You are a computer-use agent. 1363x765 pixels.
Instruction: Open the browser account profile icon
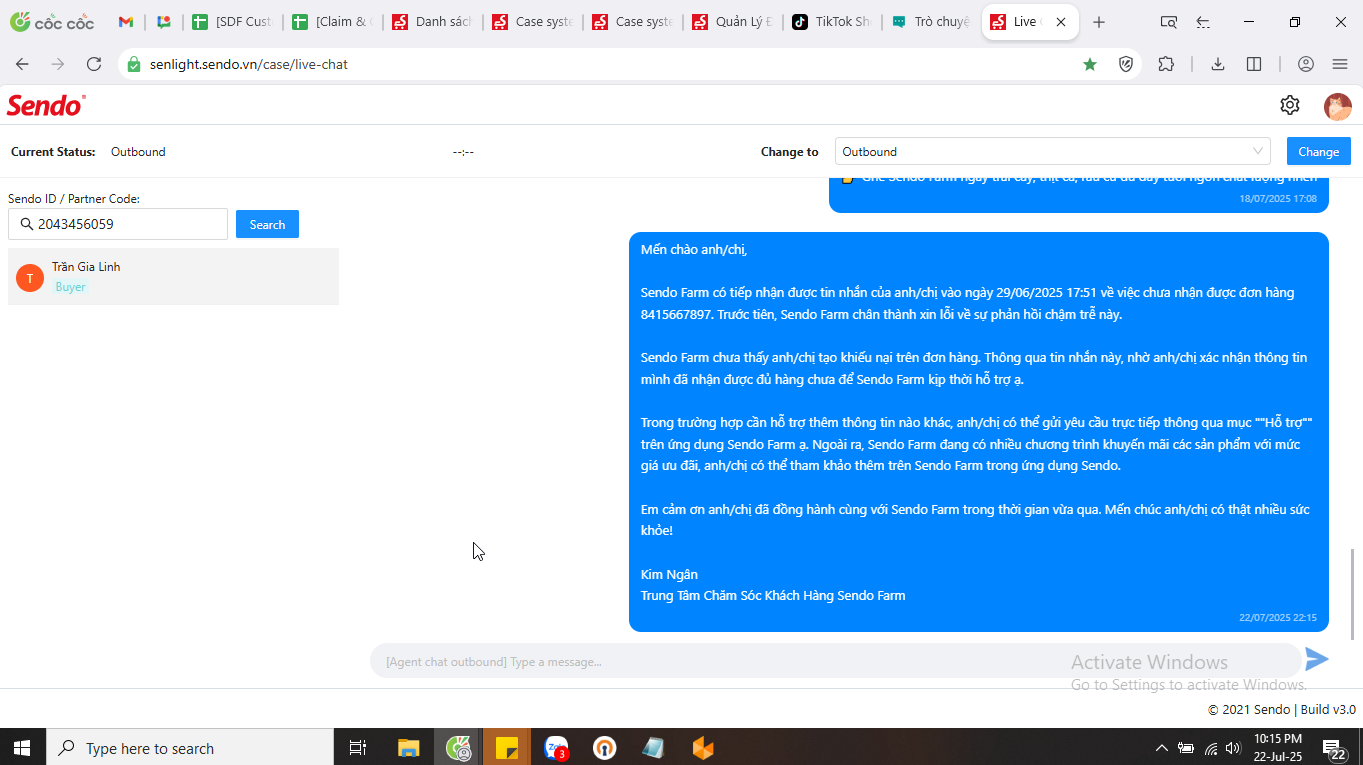coord(1306,64)
